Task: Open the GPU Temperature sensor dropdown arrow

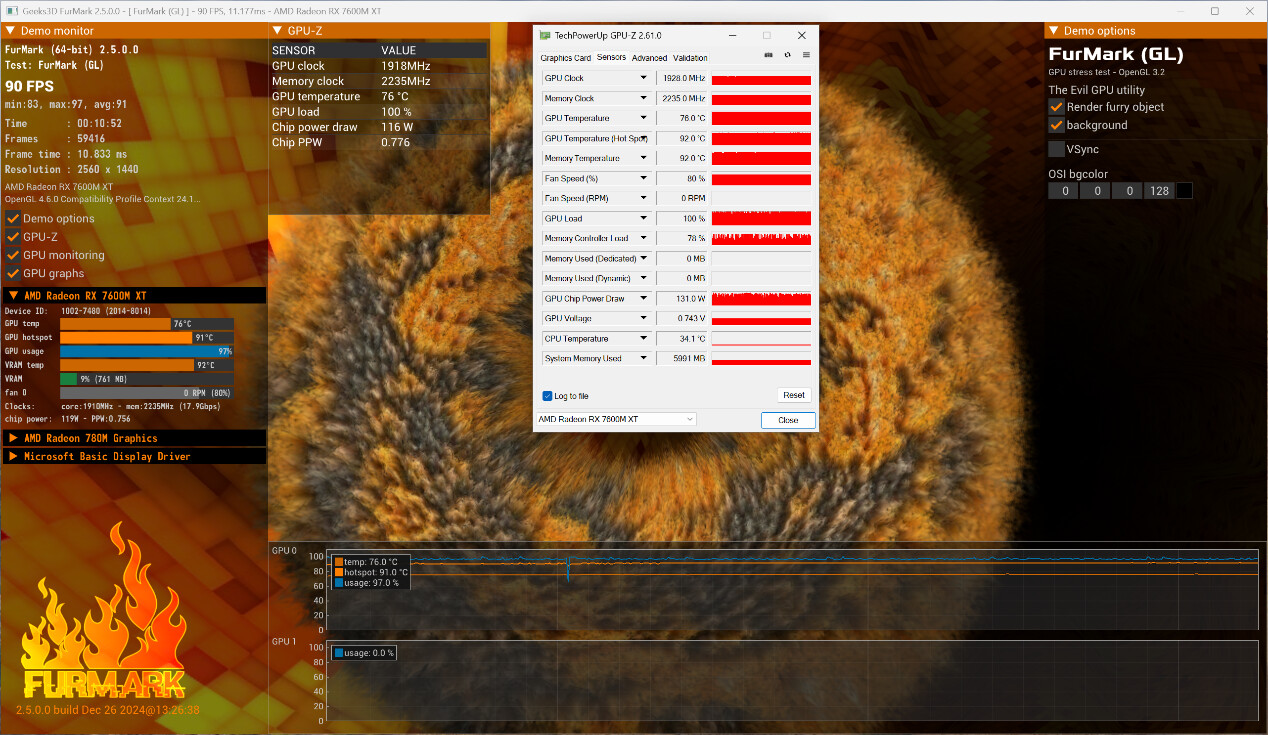Action: [643, 118]
